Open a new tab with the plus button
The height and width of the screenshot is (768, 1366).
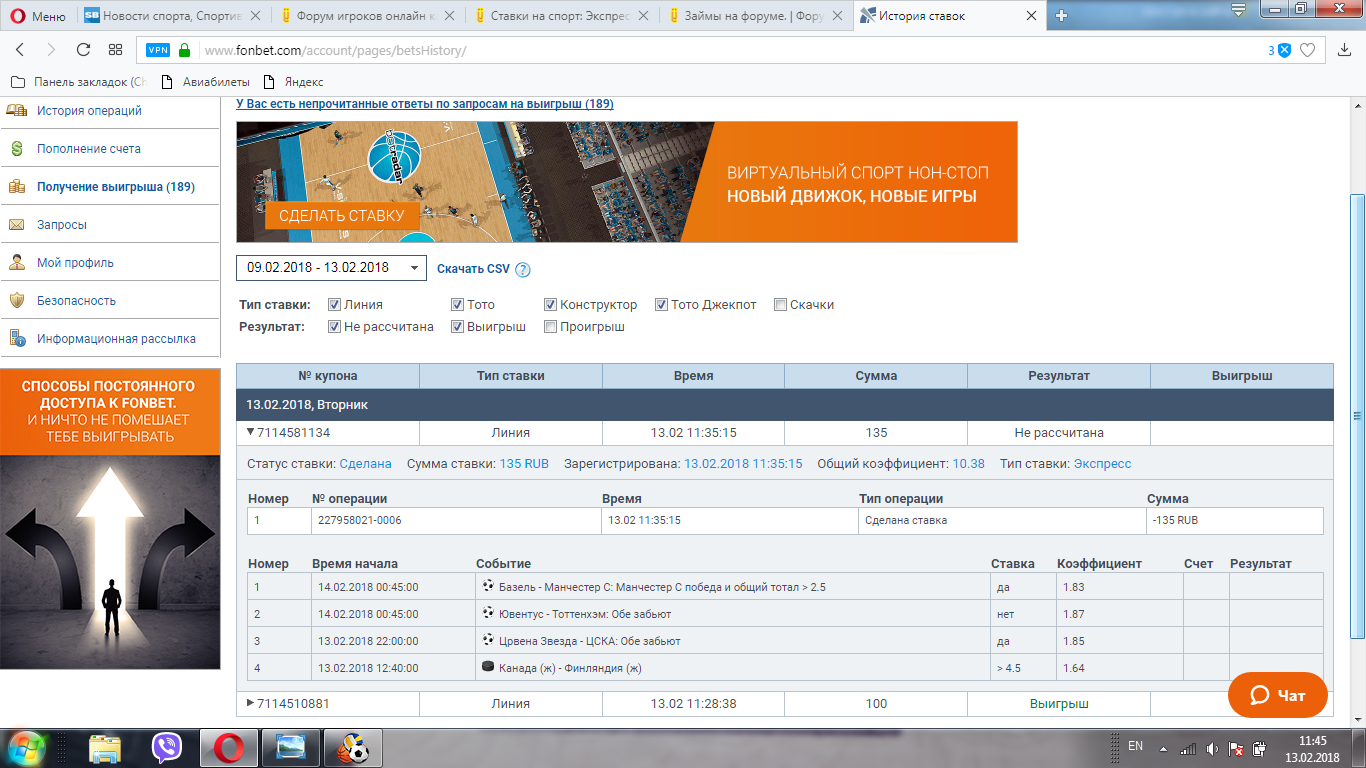coord(1062,15)
